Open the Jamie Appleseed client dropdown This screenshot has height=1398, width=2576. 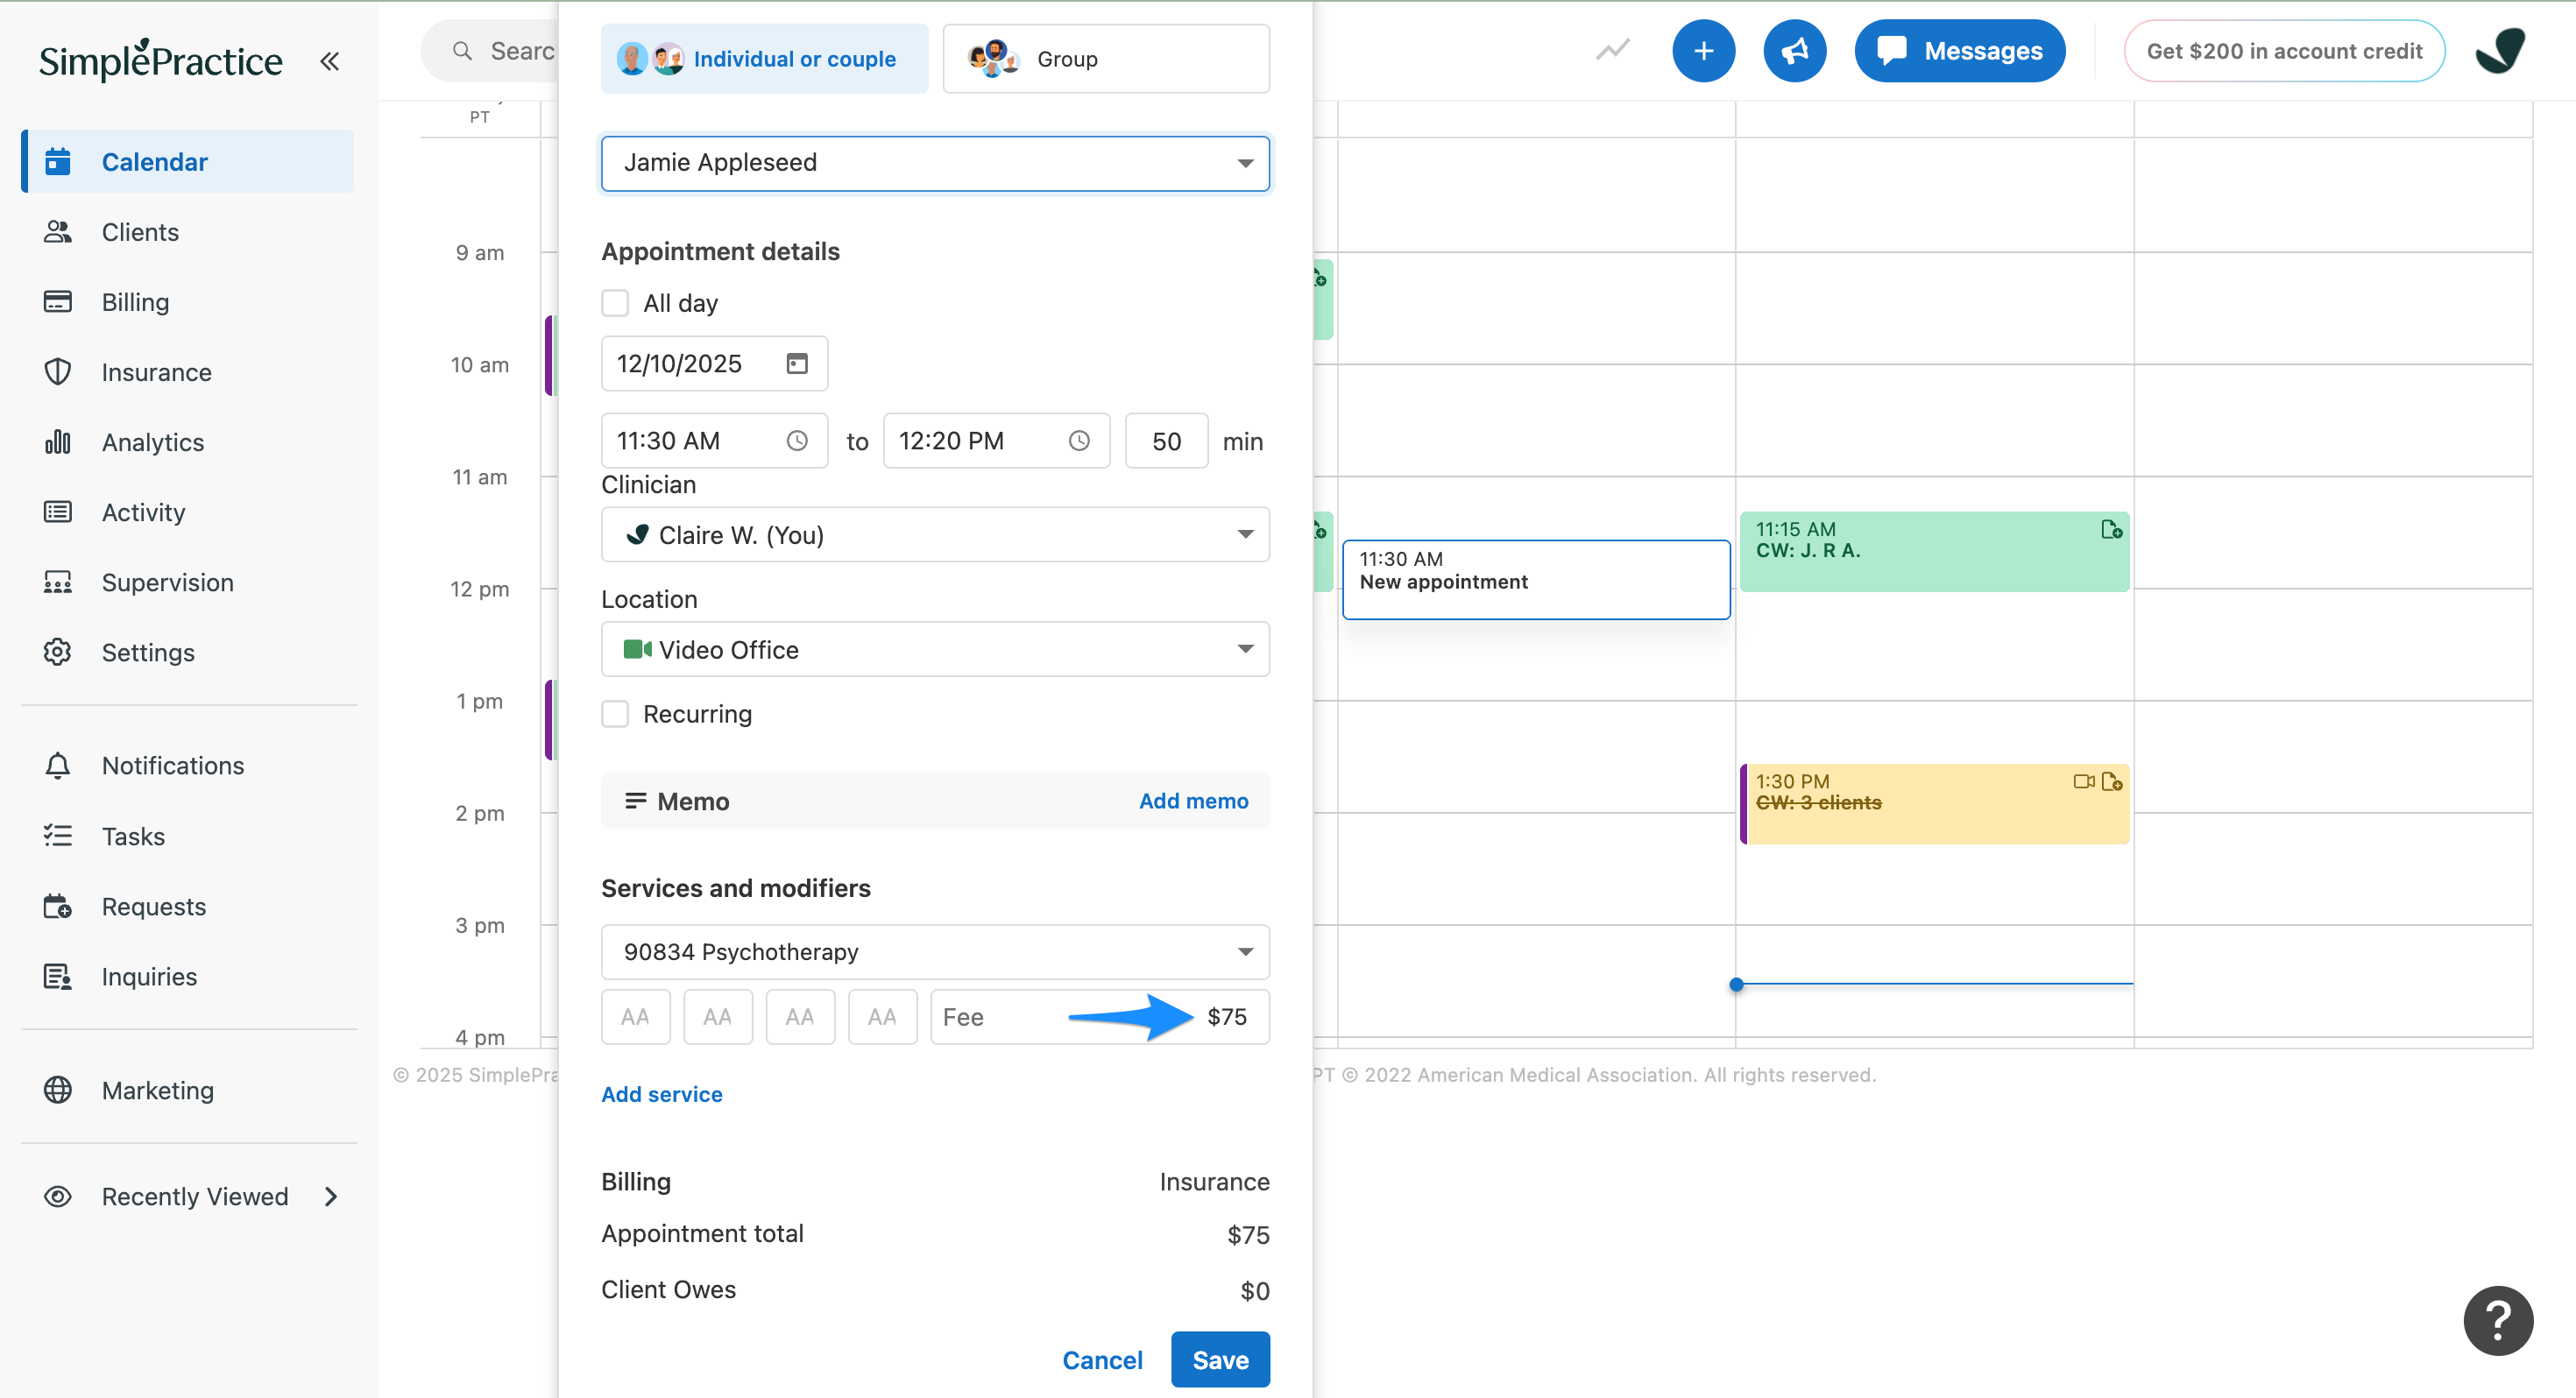pyautogui.click(x=935, y=163)
